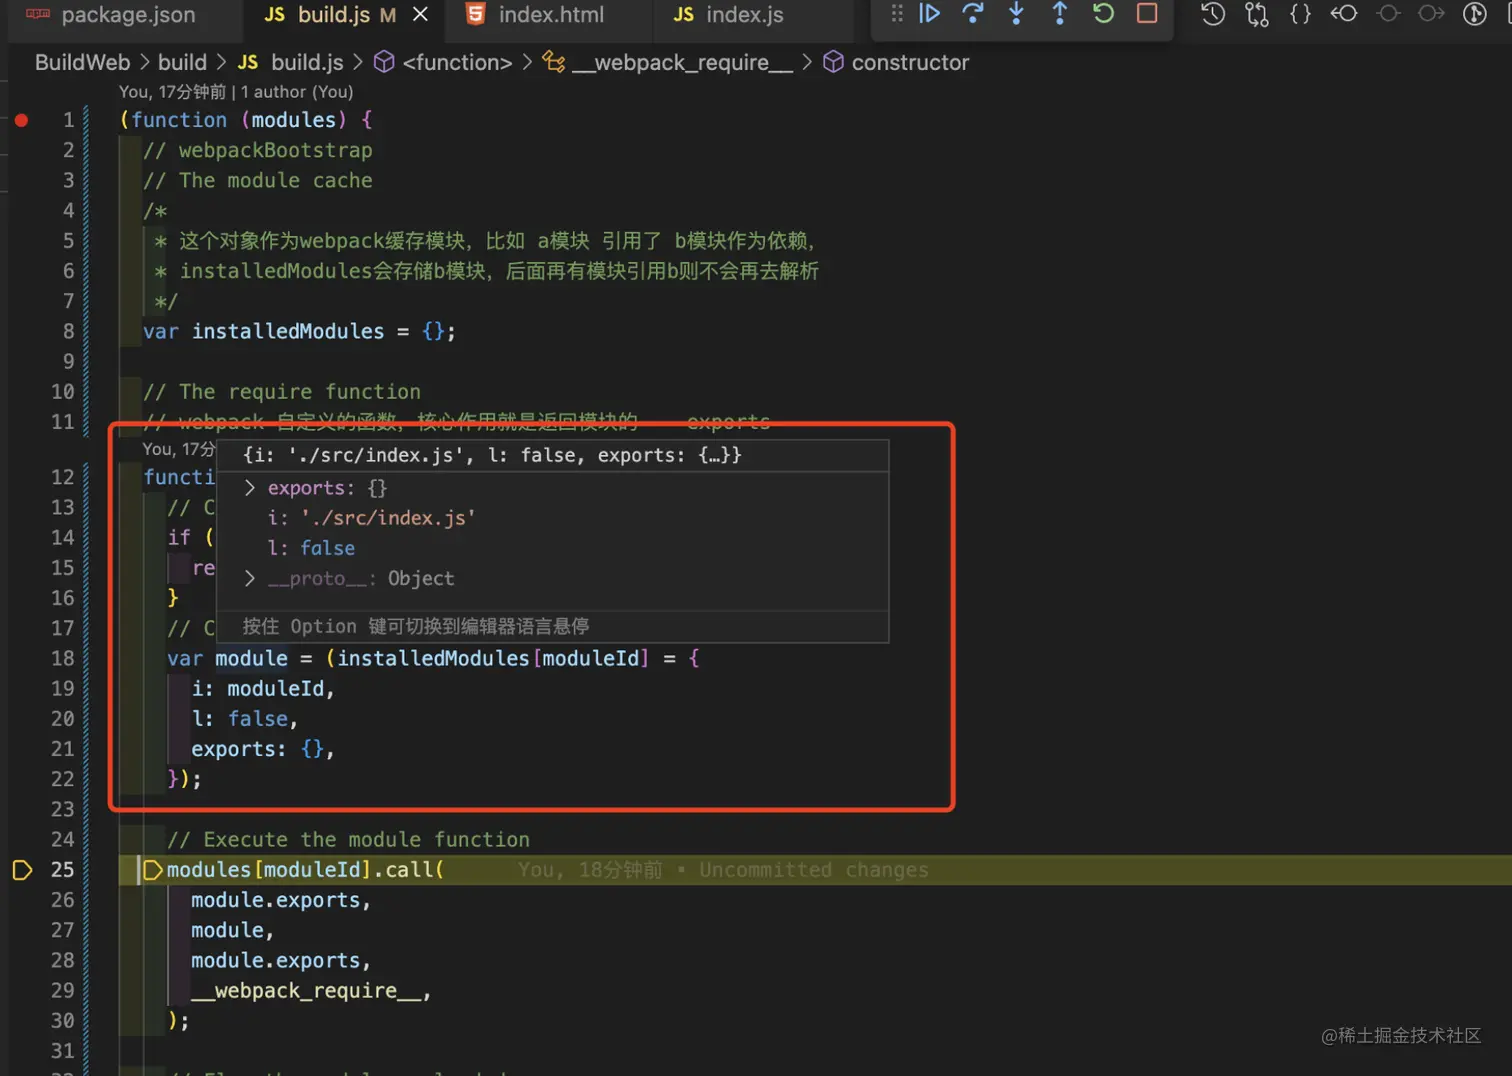Select the 'l: false' hover row
This screenshot has width=1512, height=1076.
tap(311, 548)
